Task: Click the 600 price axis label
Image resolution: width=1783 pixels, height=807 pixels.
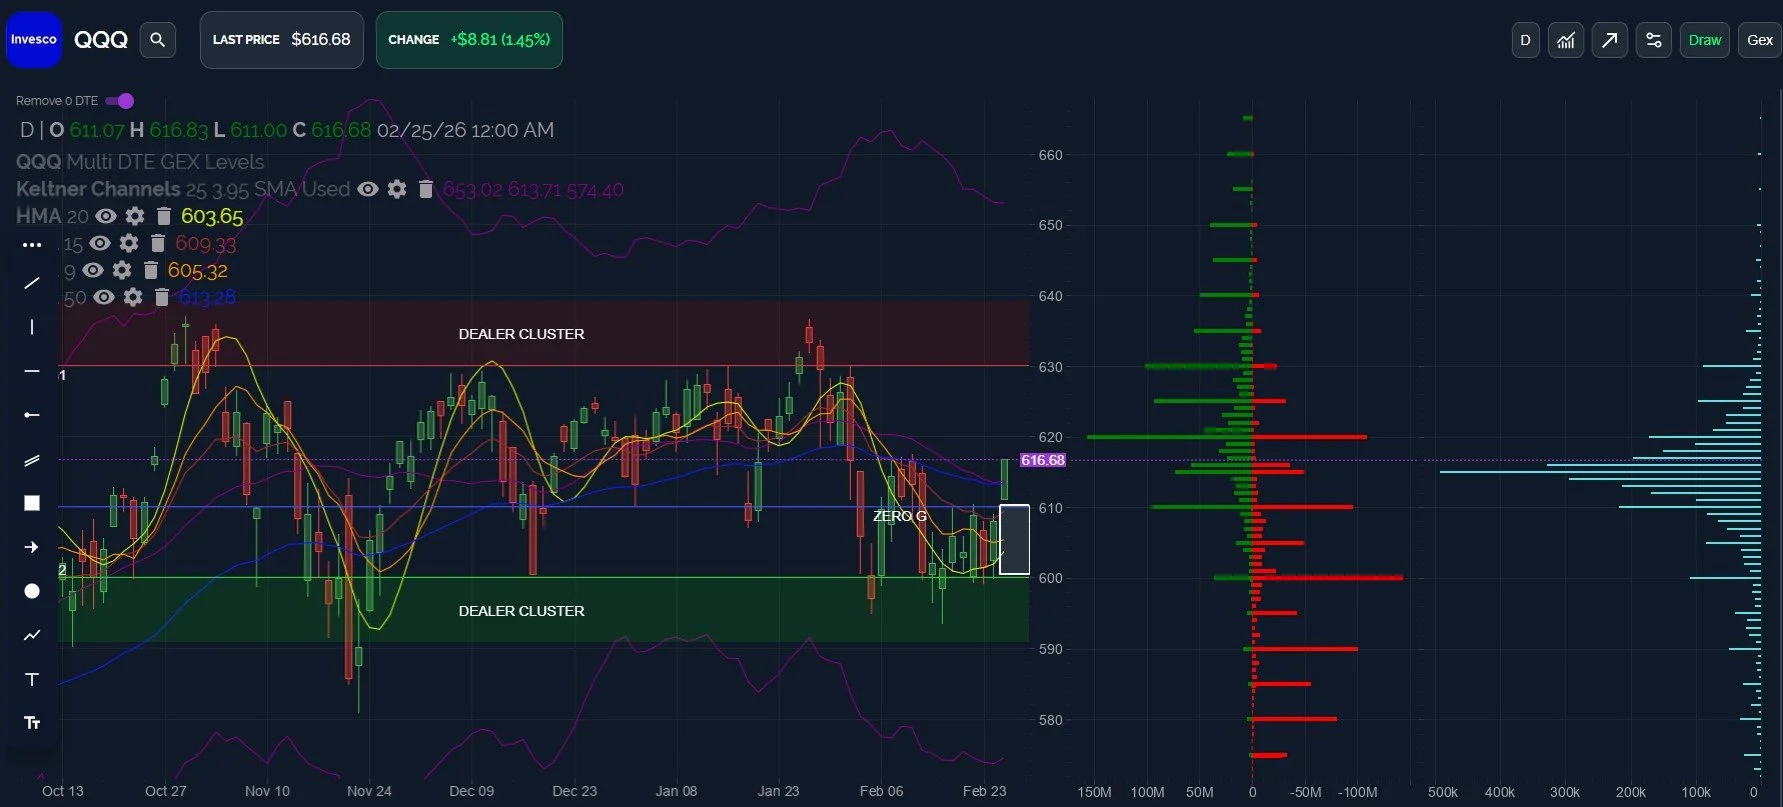Action: coord(1050,578)
